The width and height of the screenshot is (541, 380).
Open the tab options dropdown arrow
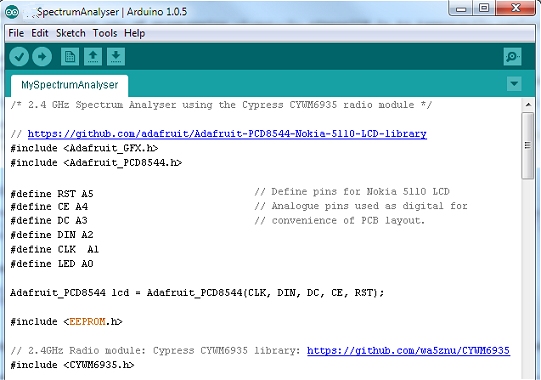[x=514, y=84]
